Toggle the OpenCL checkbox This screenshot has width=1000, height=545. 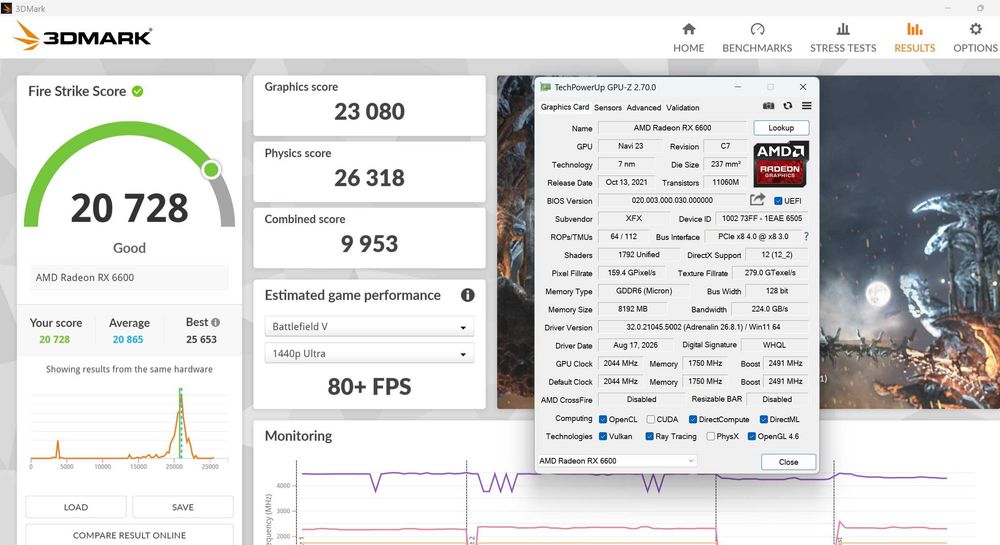click(x=603, y=419)
